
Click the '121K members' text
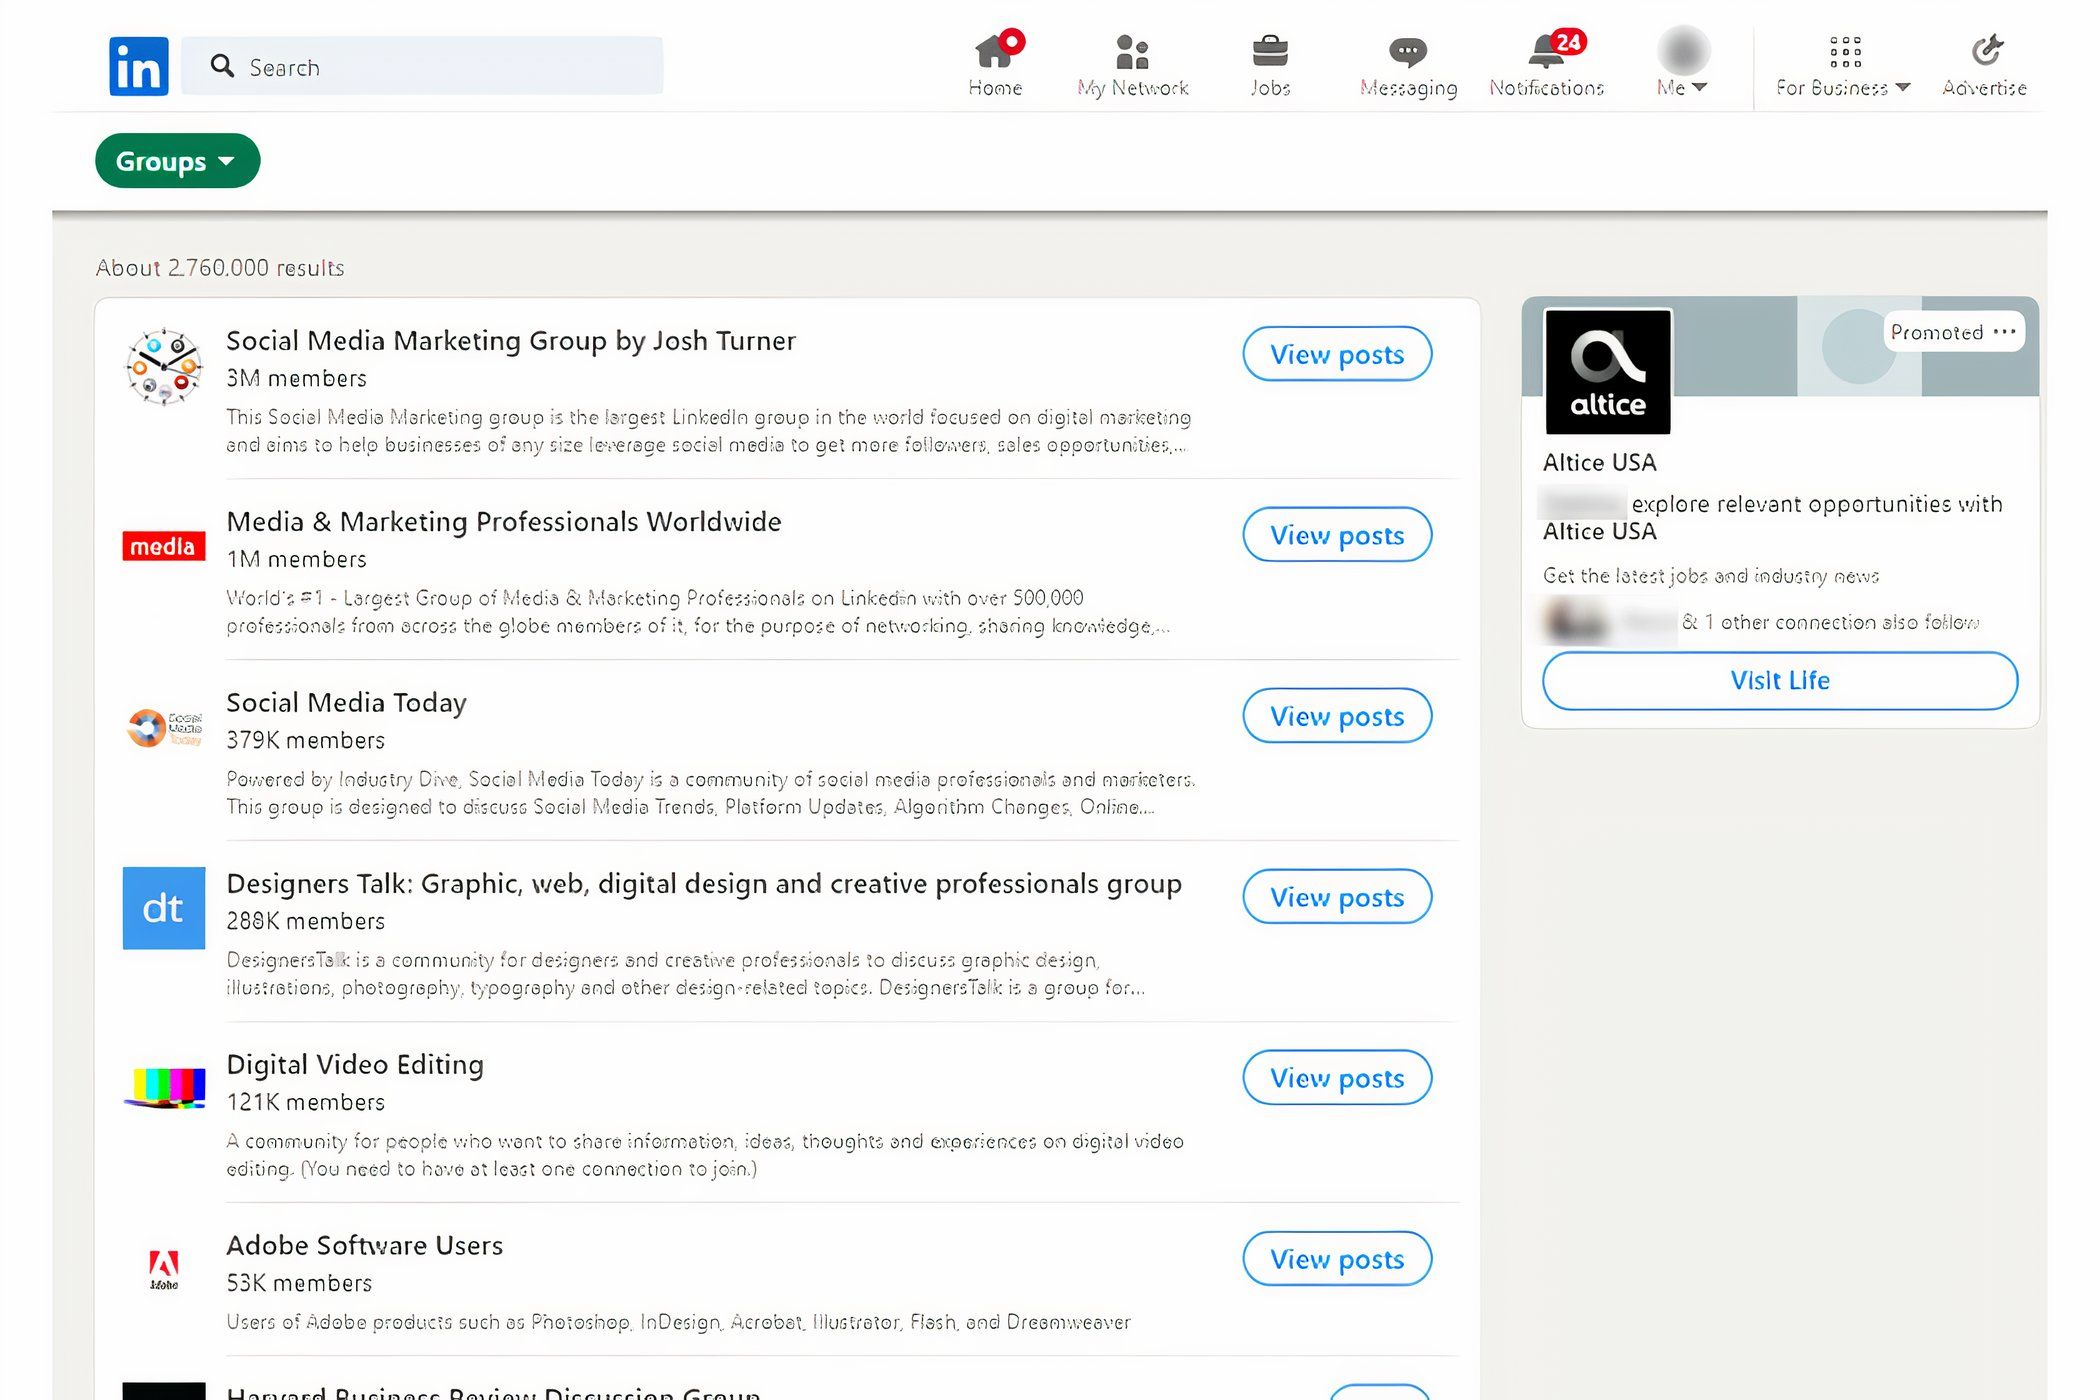tap(305, 1103)
